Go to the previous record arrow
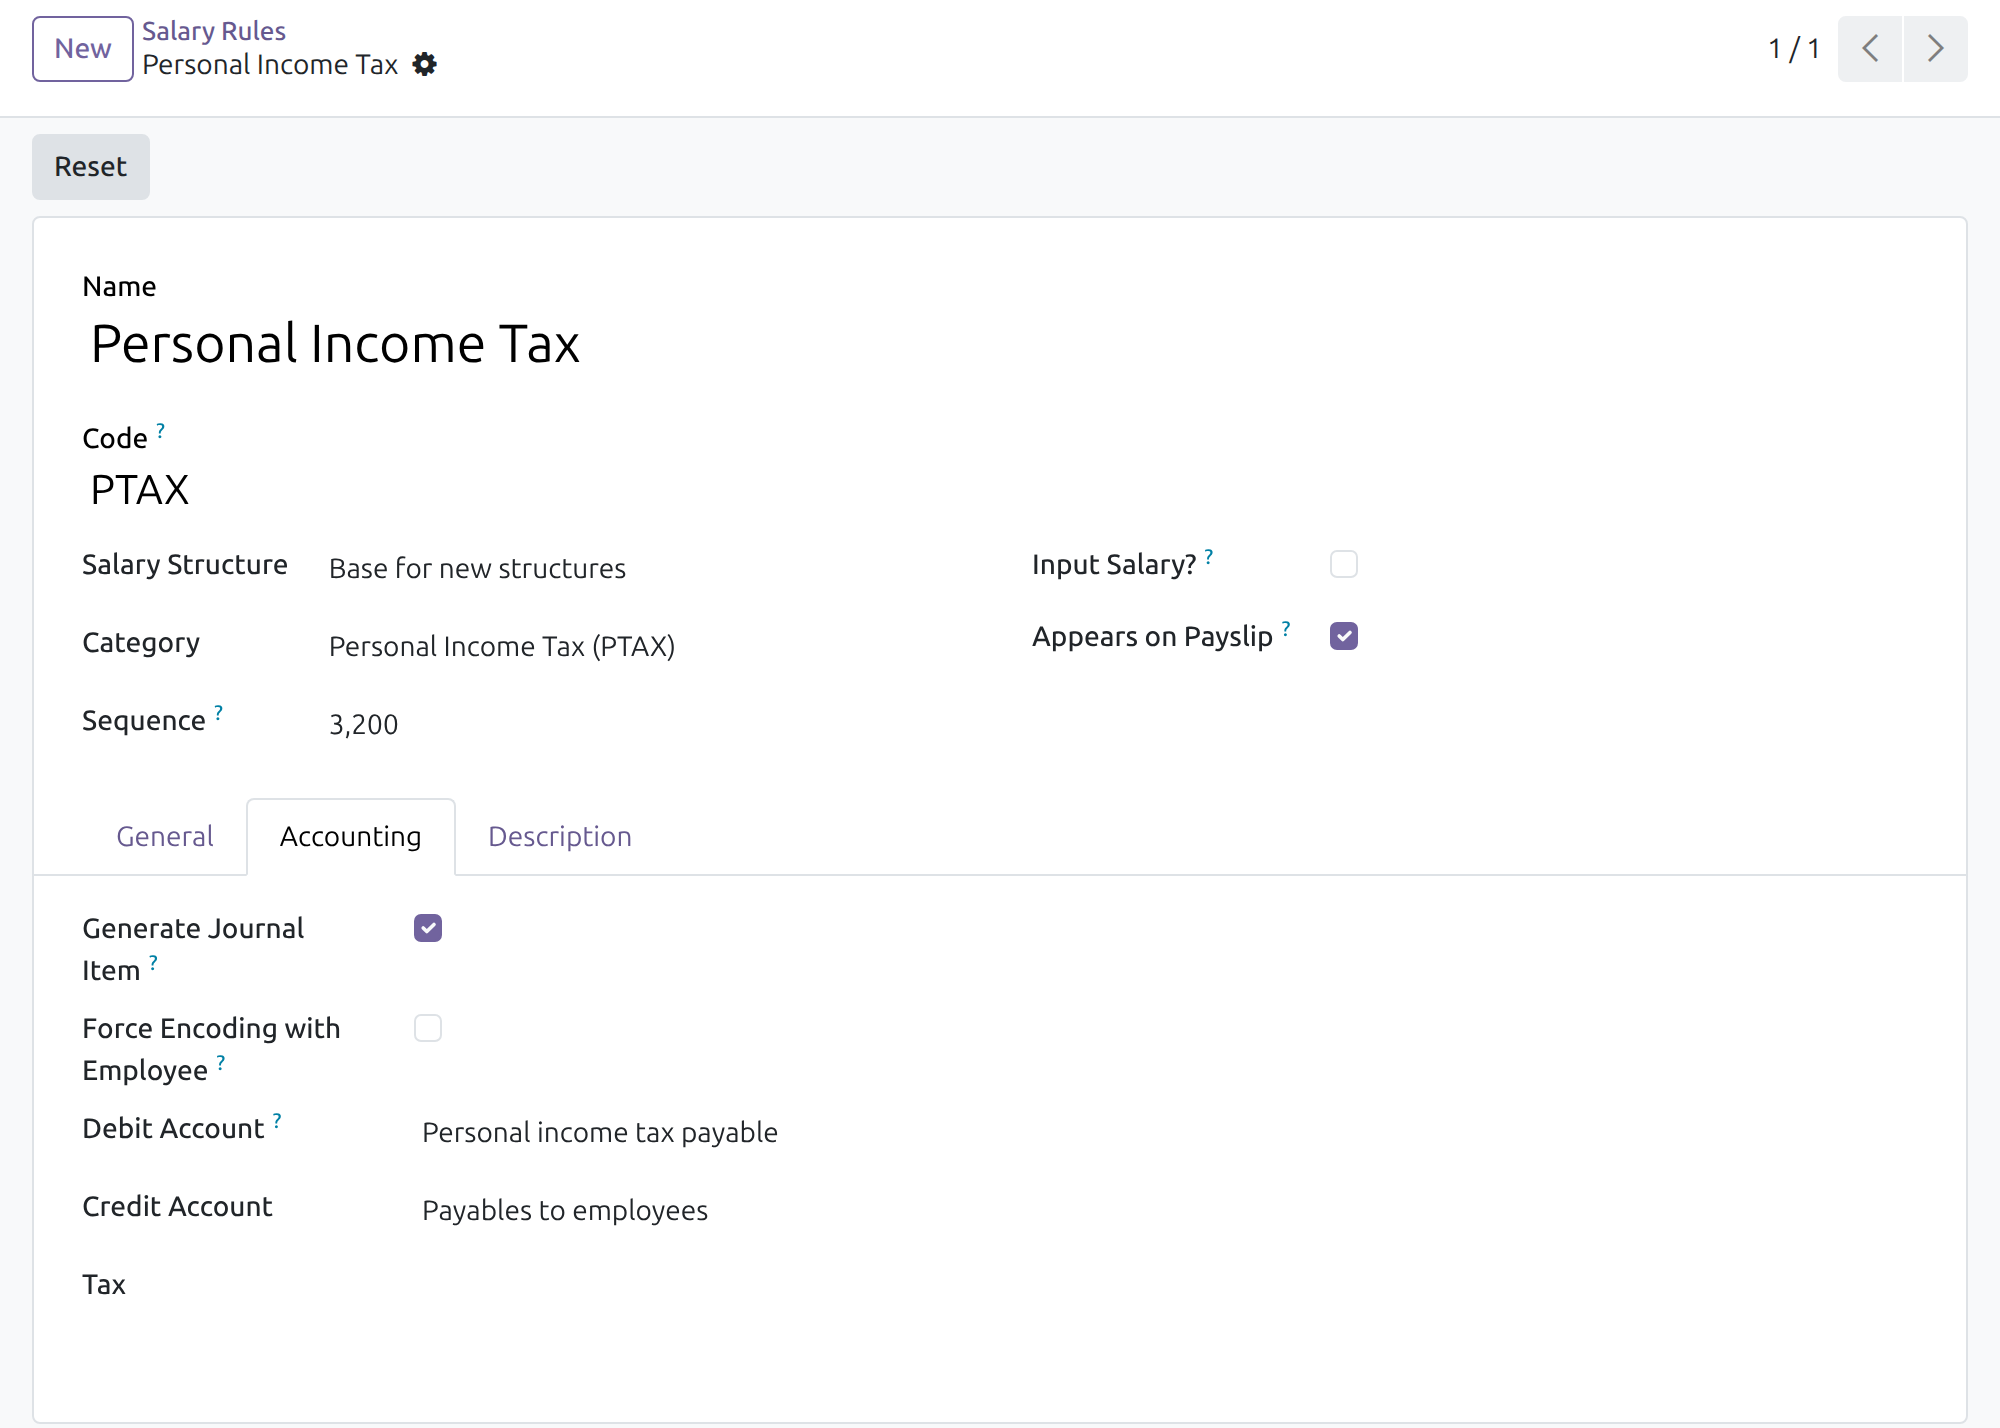The image size is (2000, 1428). (x=1870, y=49)
